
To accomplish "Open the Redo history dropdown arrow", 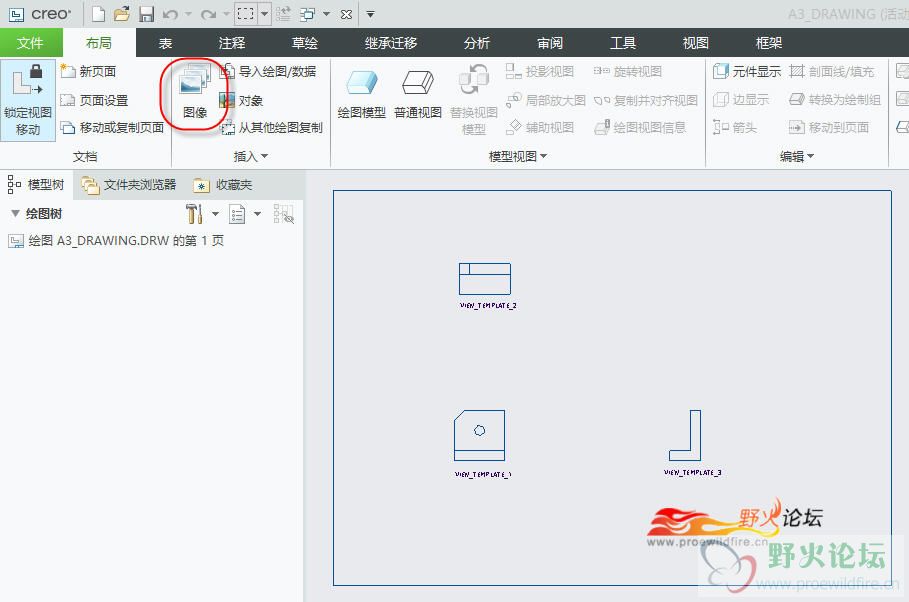I will (227, 14).
